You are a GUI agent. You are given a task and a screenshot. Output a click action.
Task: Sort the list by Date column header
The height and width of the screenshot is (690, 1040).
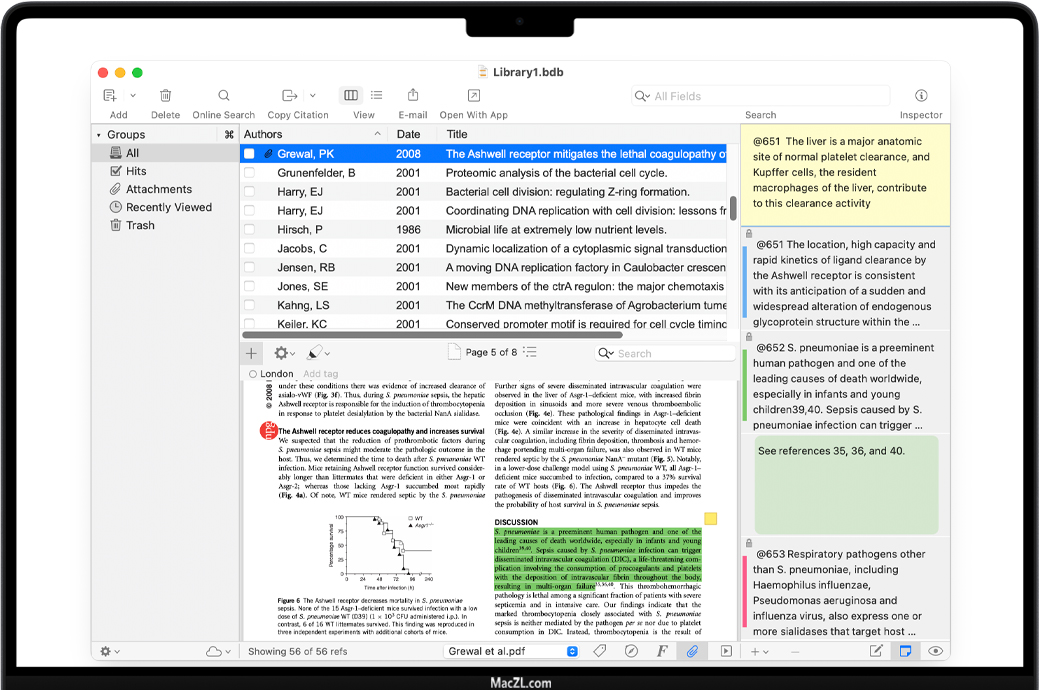click(408, 134)
